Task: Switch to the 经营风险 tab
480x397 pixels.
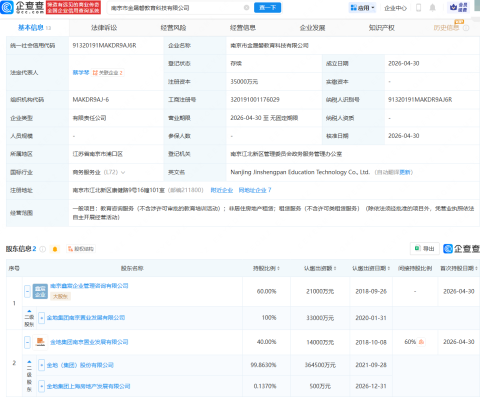Action: tap(173, 28)
